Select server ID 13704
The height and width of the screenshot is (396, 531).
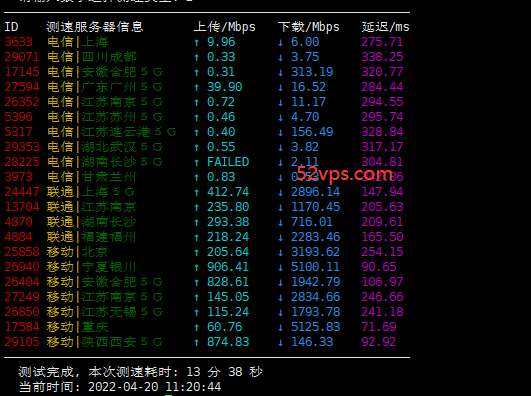tap(22, 207)
